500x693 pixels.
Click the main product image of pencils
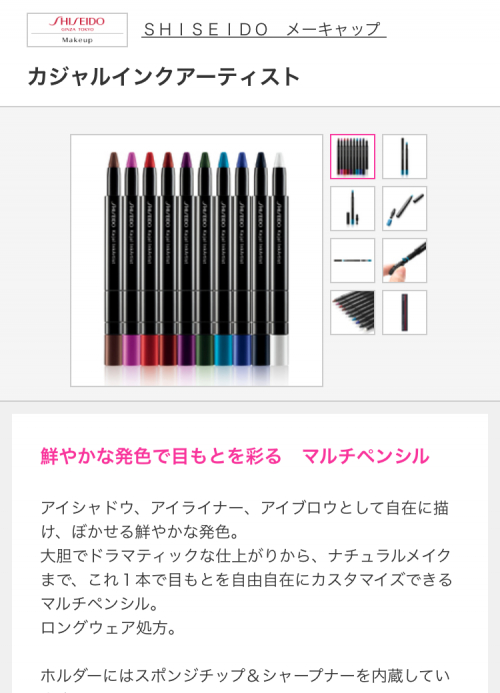coord(197,260)
